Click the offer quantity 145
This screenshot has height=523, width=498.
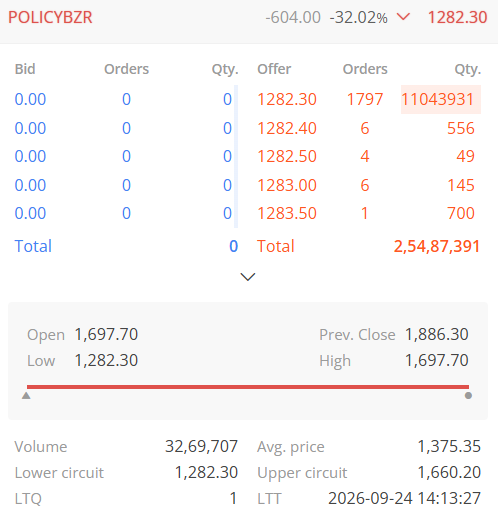pos(461,185)
